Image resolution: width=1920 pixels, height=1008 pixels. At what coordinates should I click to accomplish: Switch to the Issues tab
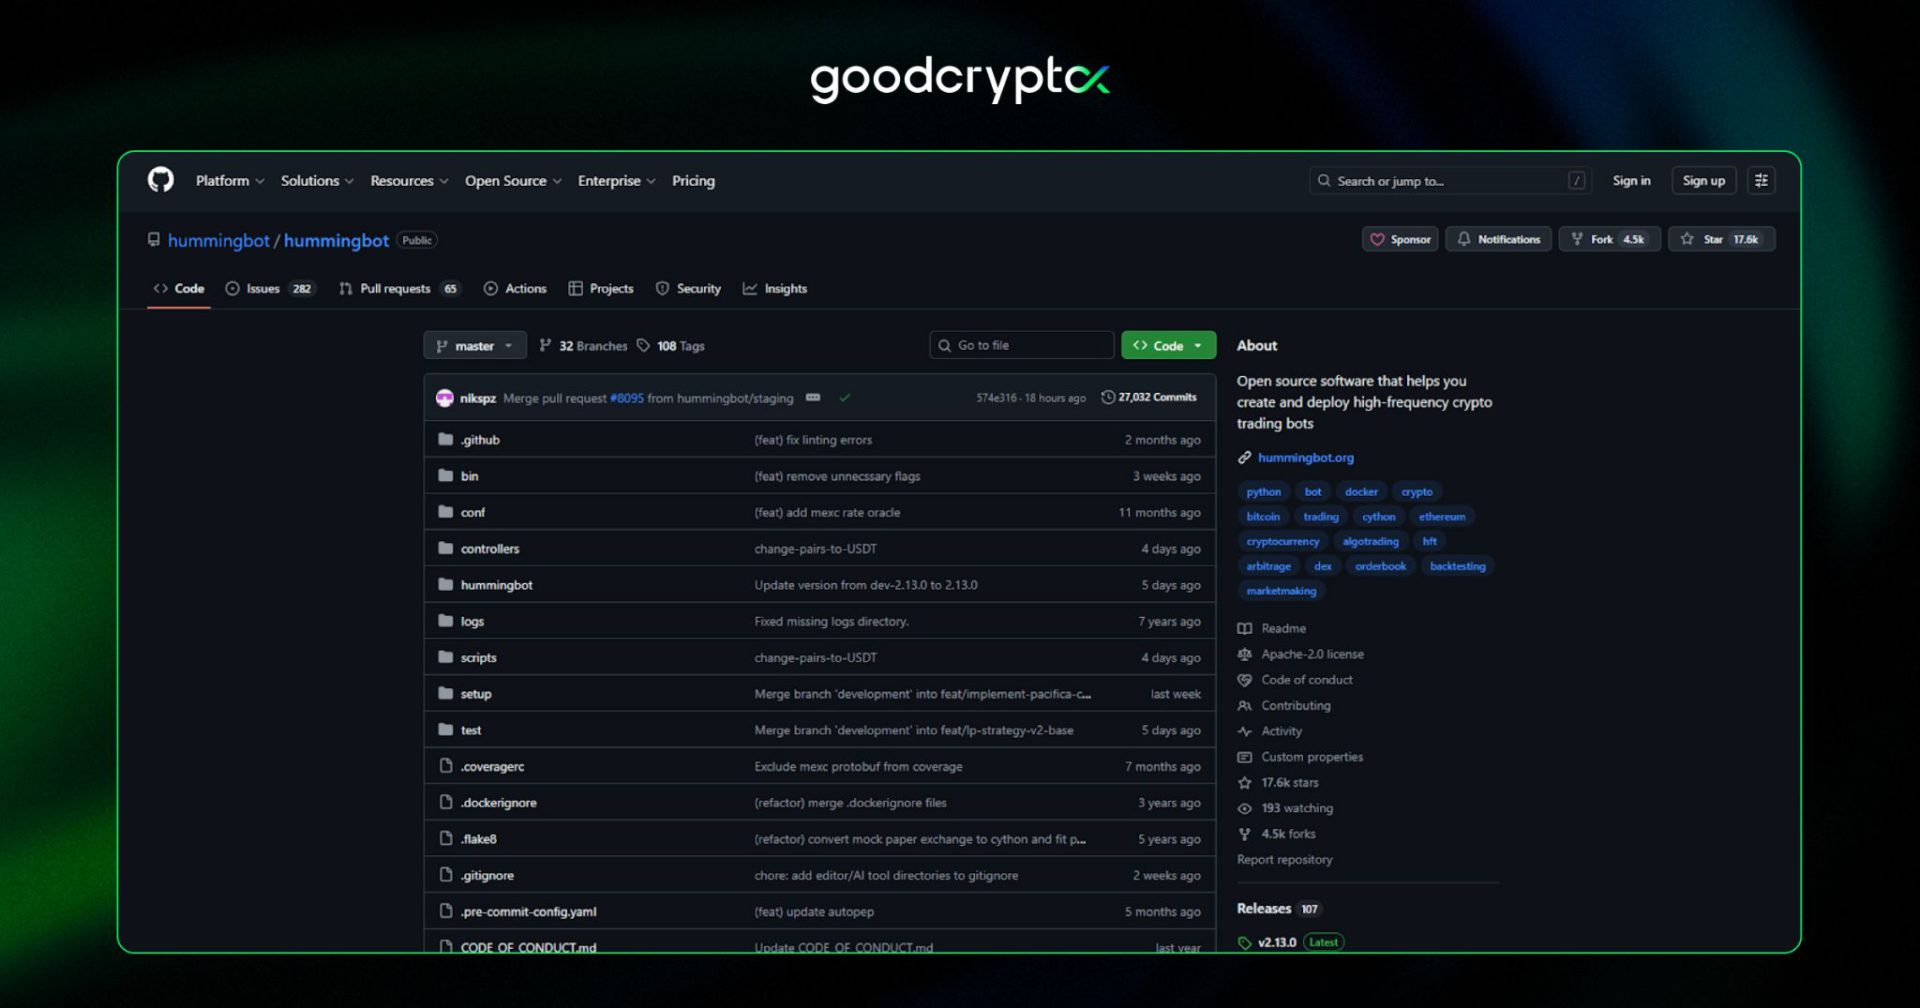pyautogui.click(x=270, y=289)
